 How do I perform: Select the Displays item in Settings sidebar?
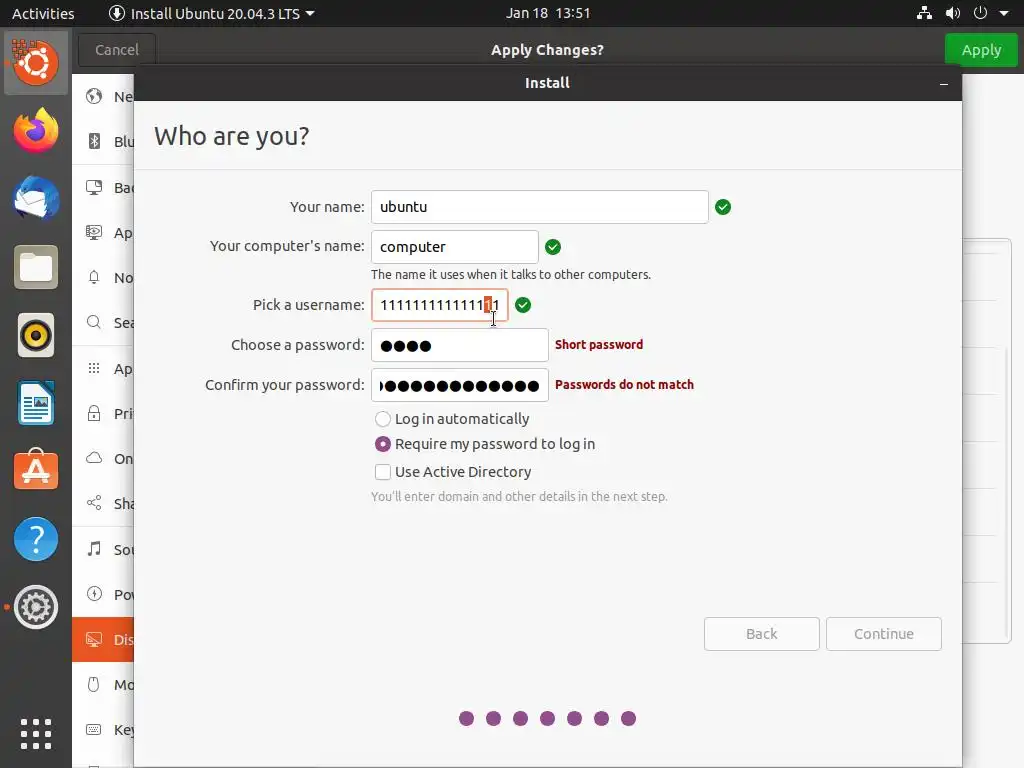(x=103, y=639)
